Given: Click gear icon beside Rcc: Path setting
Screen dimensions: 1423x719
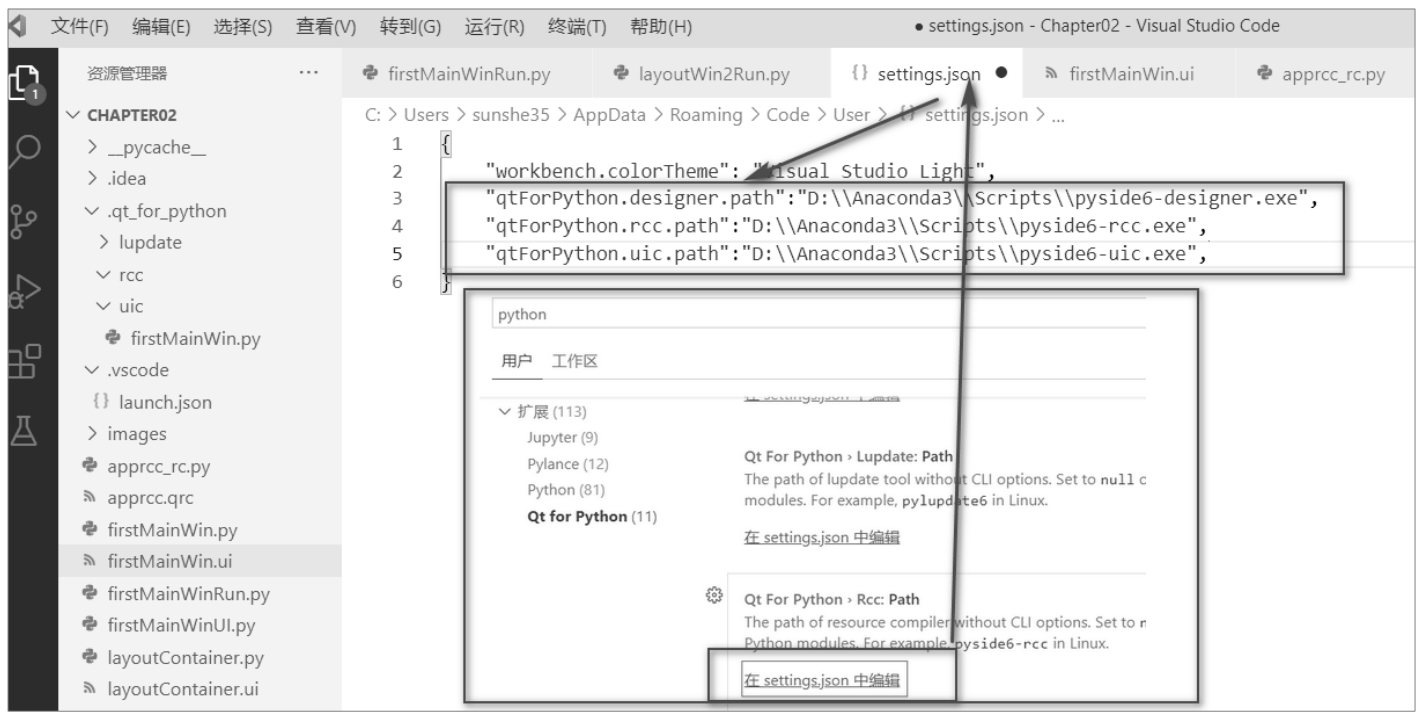Looking at the screenshot, I should pos(714,596).
